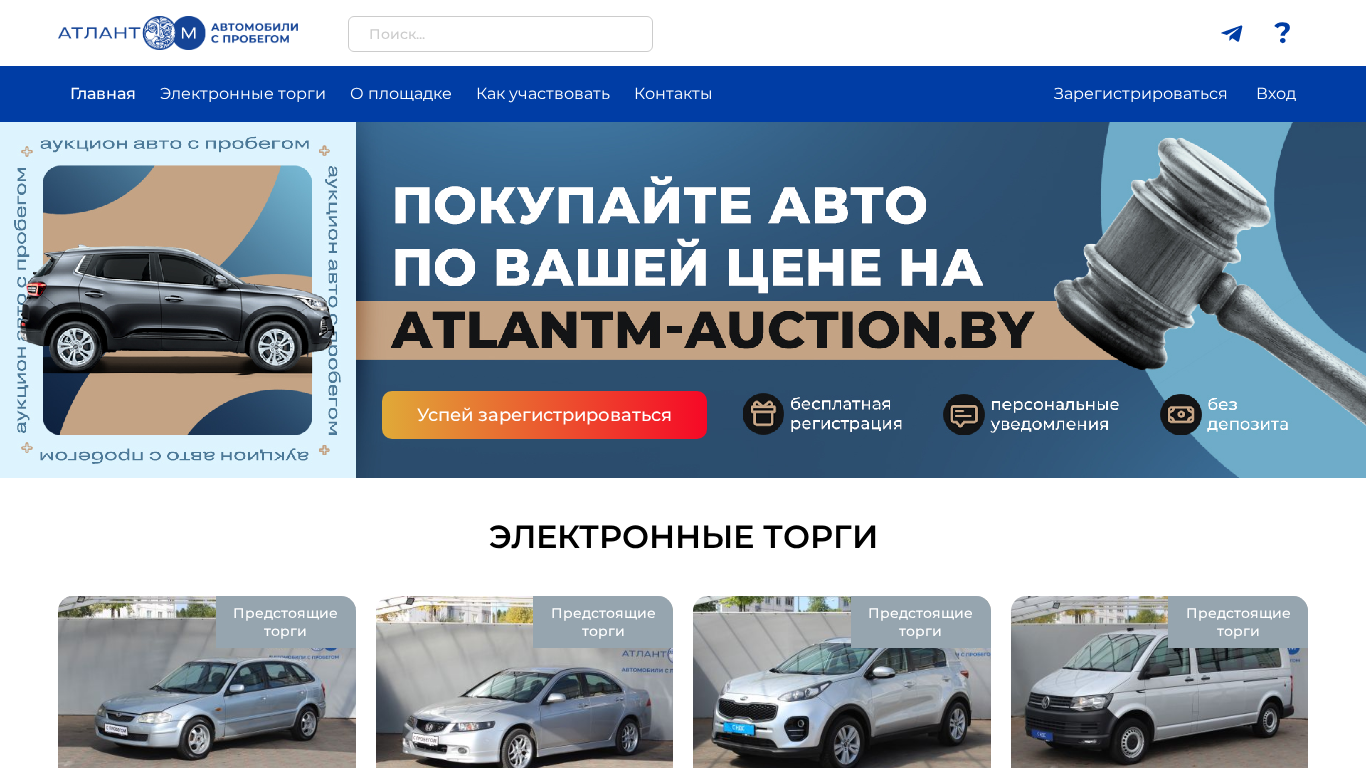Open О площадке page
Viewport: 1366px width, 768px height.
(x=401, y=94)
